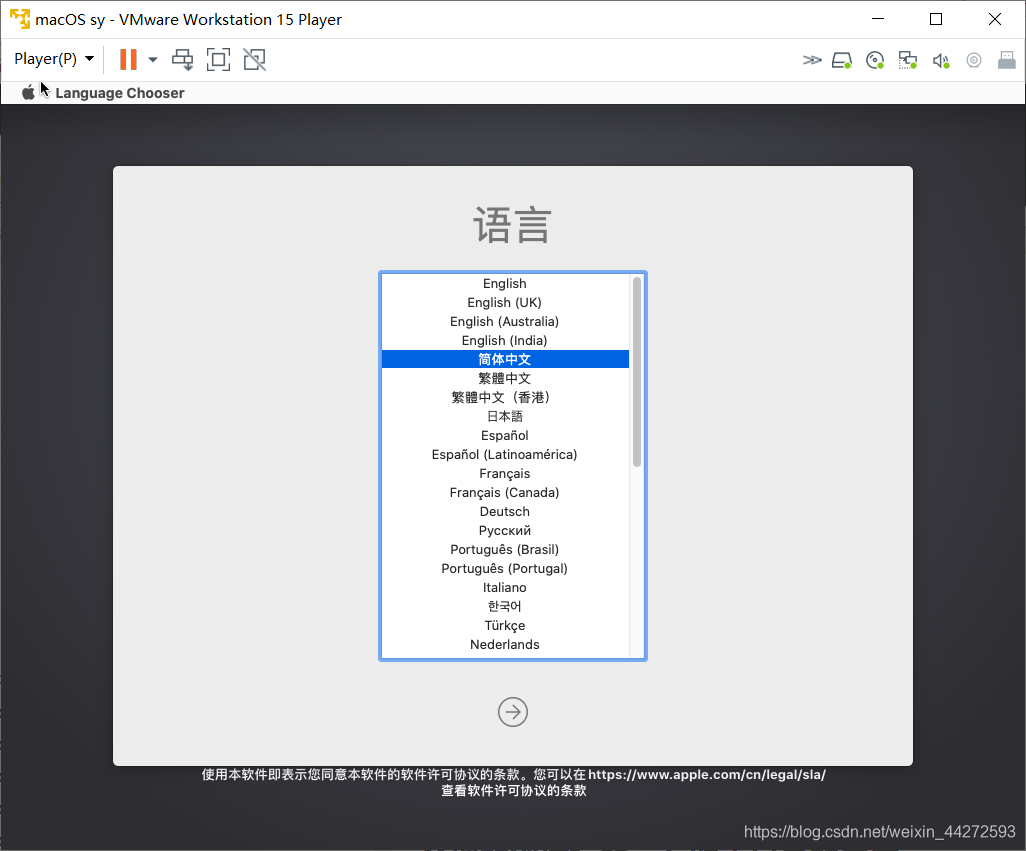Click the hard disk device status icon
This screenshot has width=1026, height=851.
pos(842,61)
